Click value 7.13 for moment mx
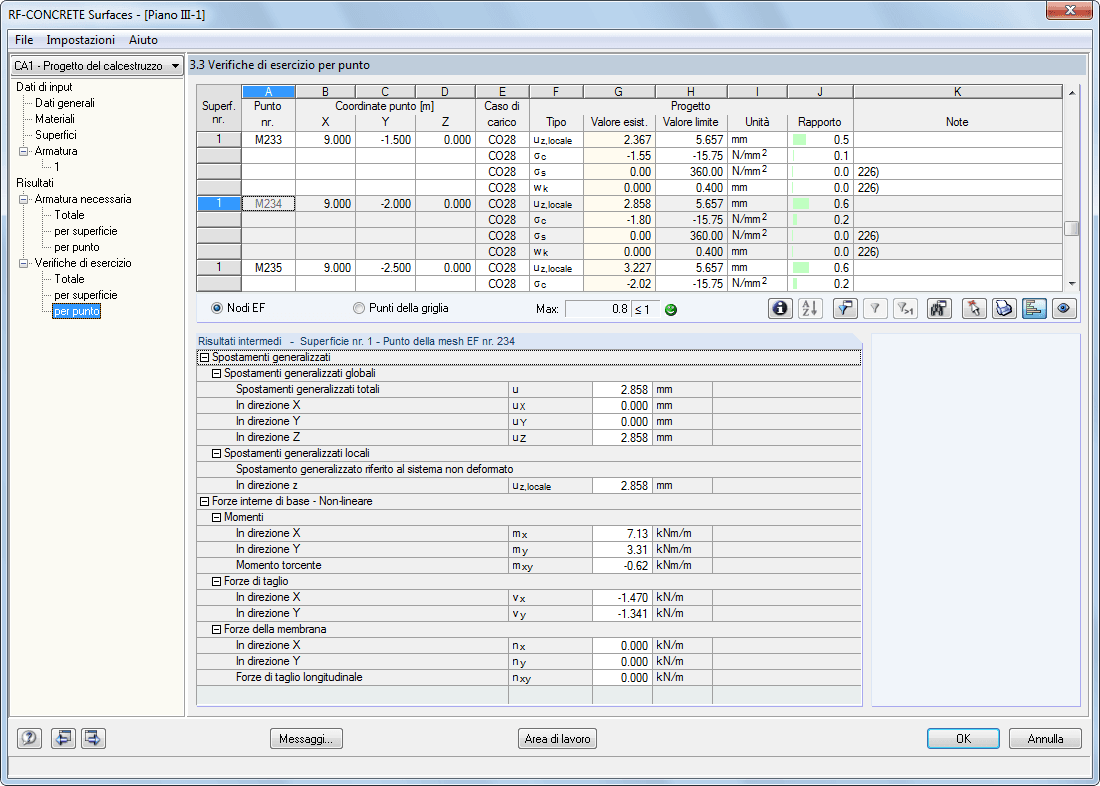The width and height of the screenshot is (1100, 786). click(622, 534)
